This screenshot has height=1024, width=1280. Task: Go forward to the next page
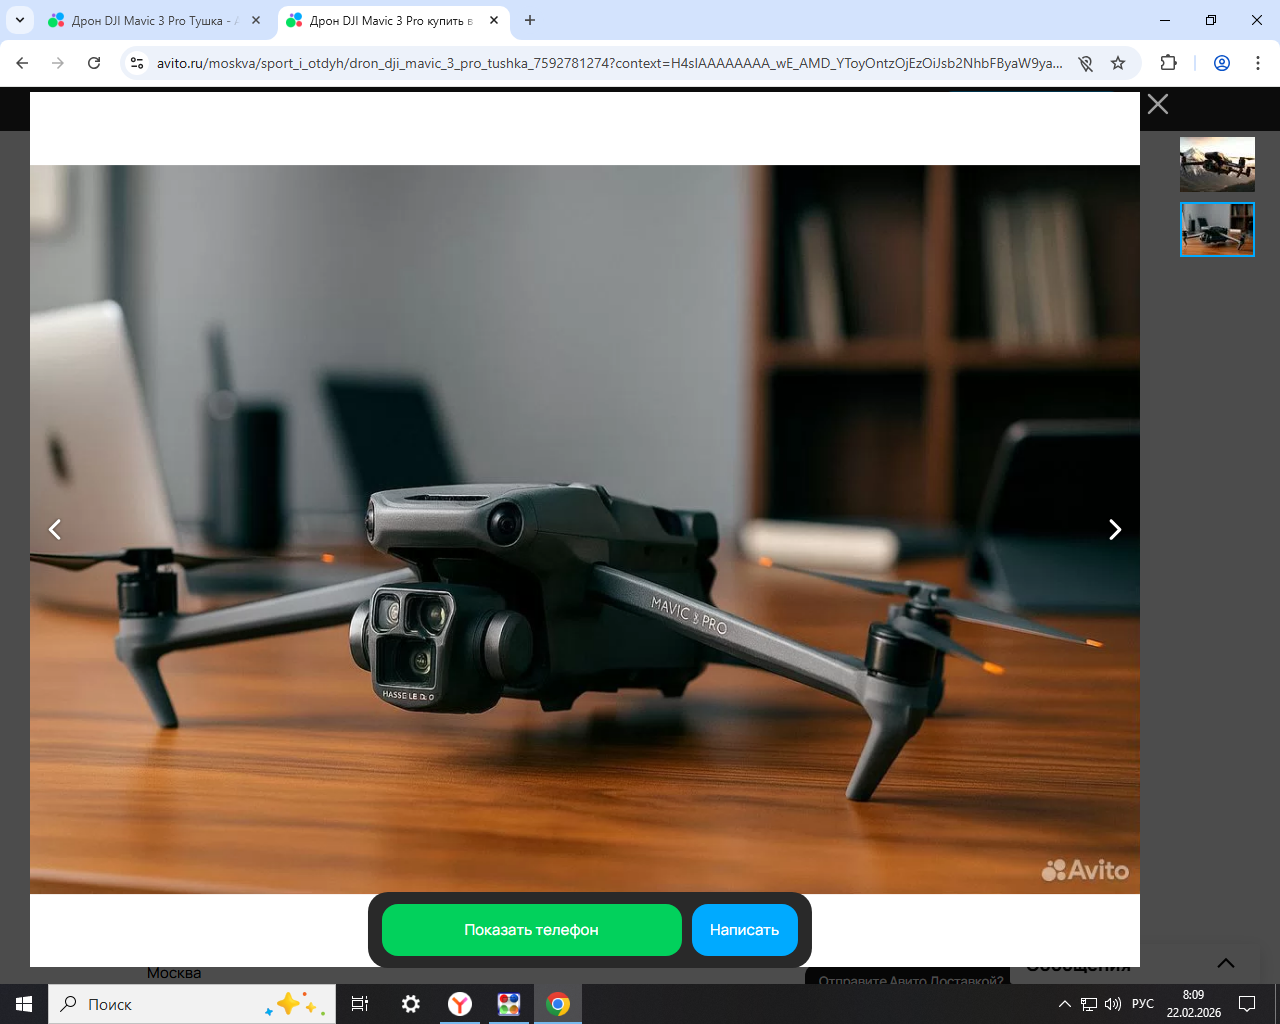[58, 63]
